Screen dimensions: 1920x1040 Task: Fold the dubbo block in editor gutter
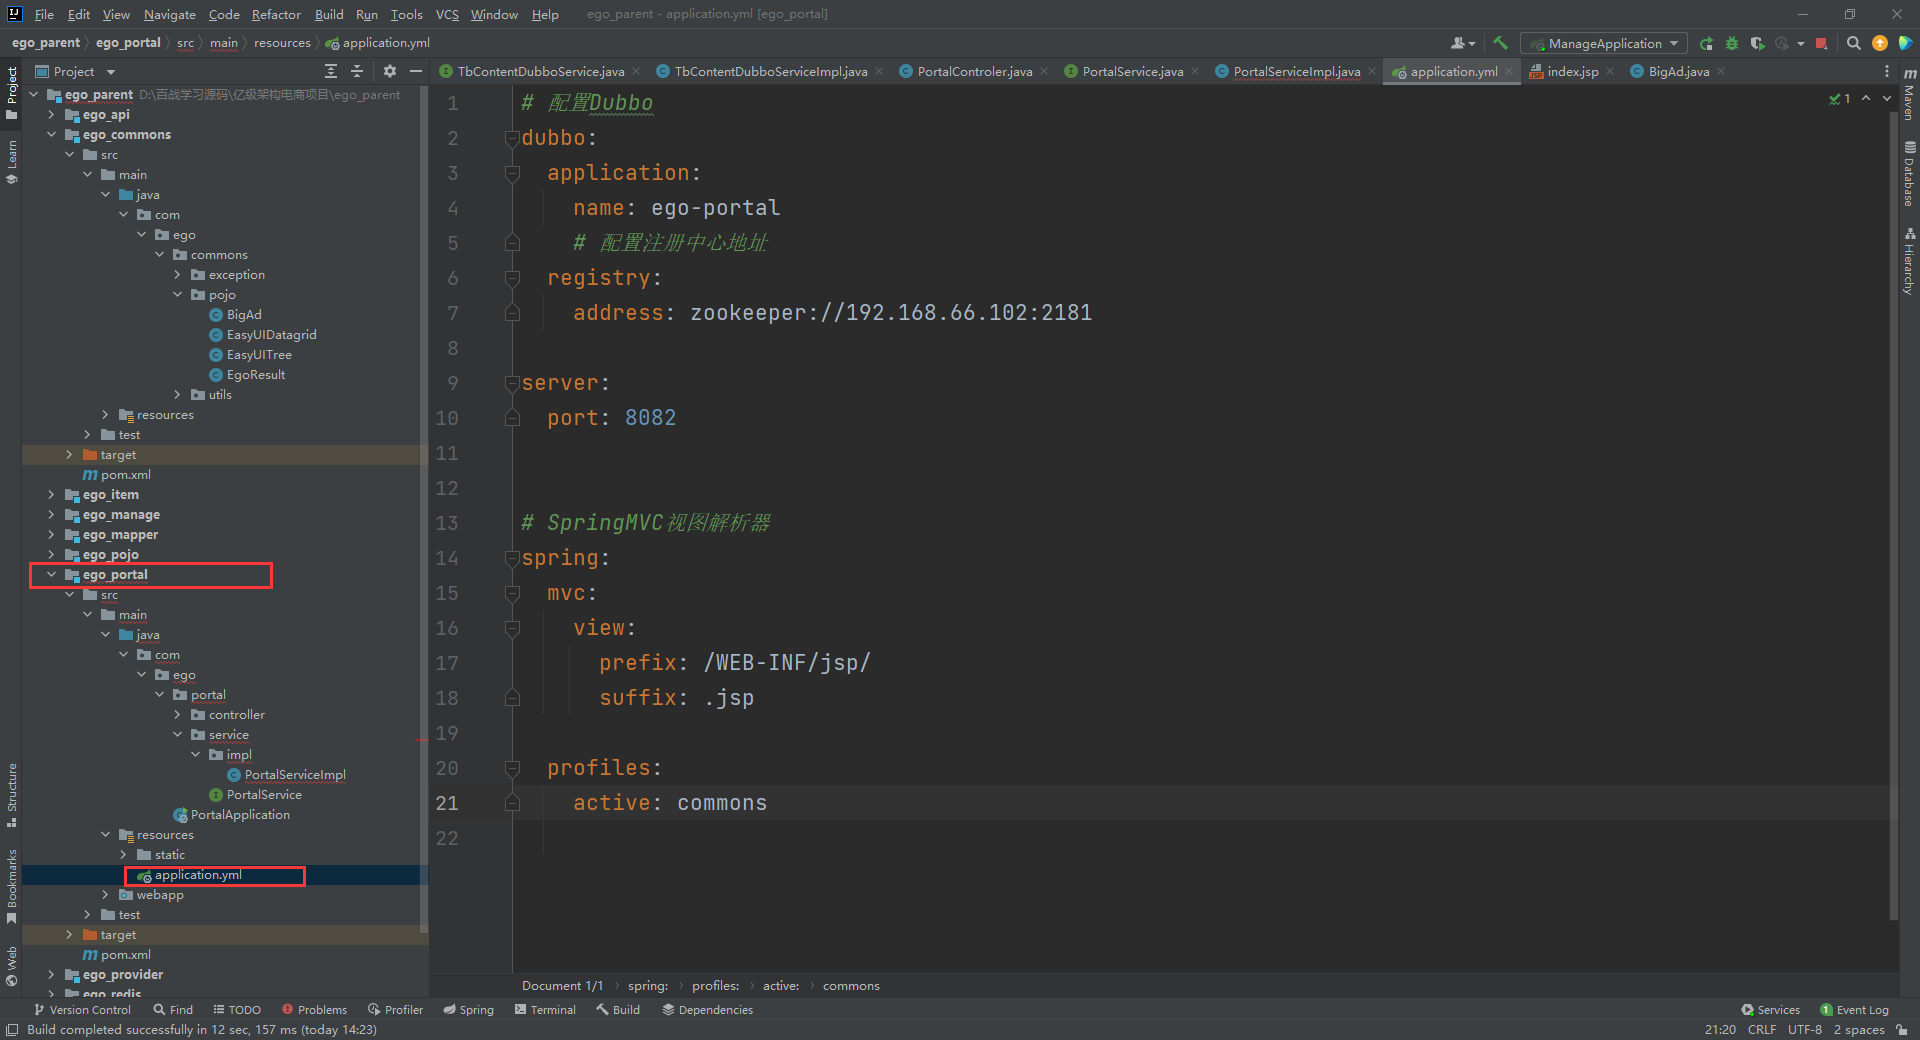pos(512,138)
